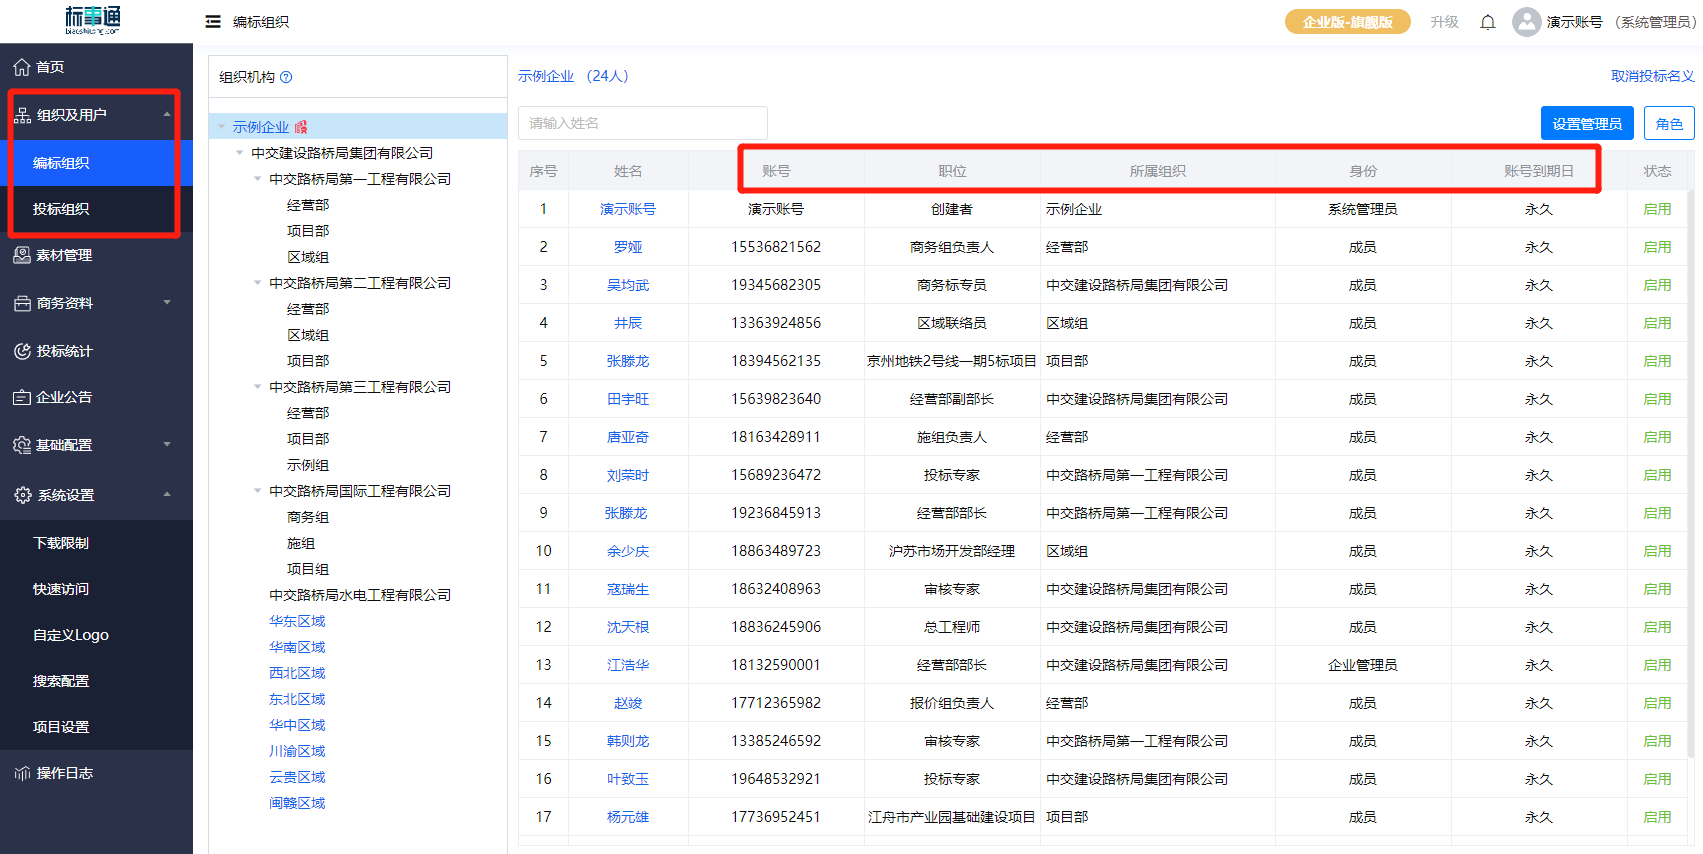Open 快速访问 menu item

click(96, 589)
